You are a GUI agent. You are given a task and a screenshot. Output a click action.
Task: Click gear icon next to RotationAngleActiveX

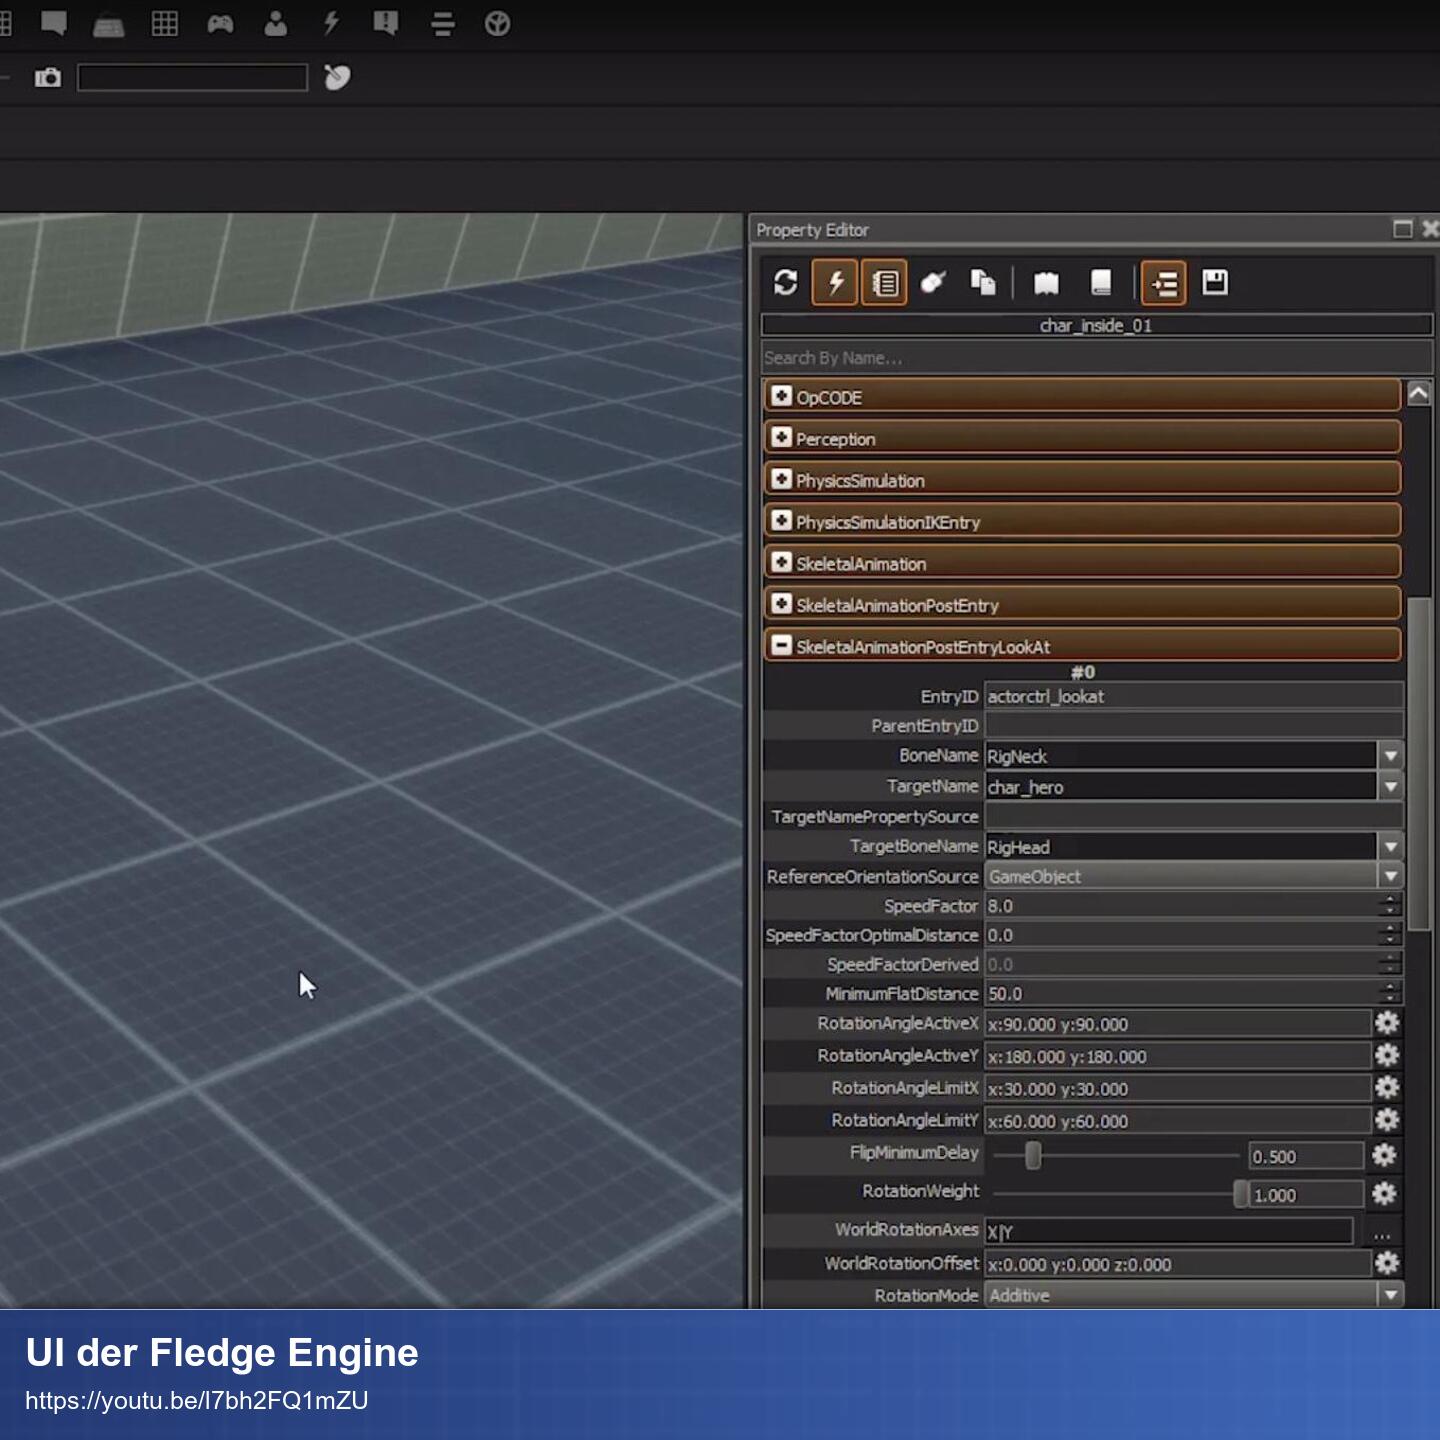pyautogui.click(x=1387, y=1023)
